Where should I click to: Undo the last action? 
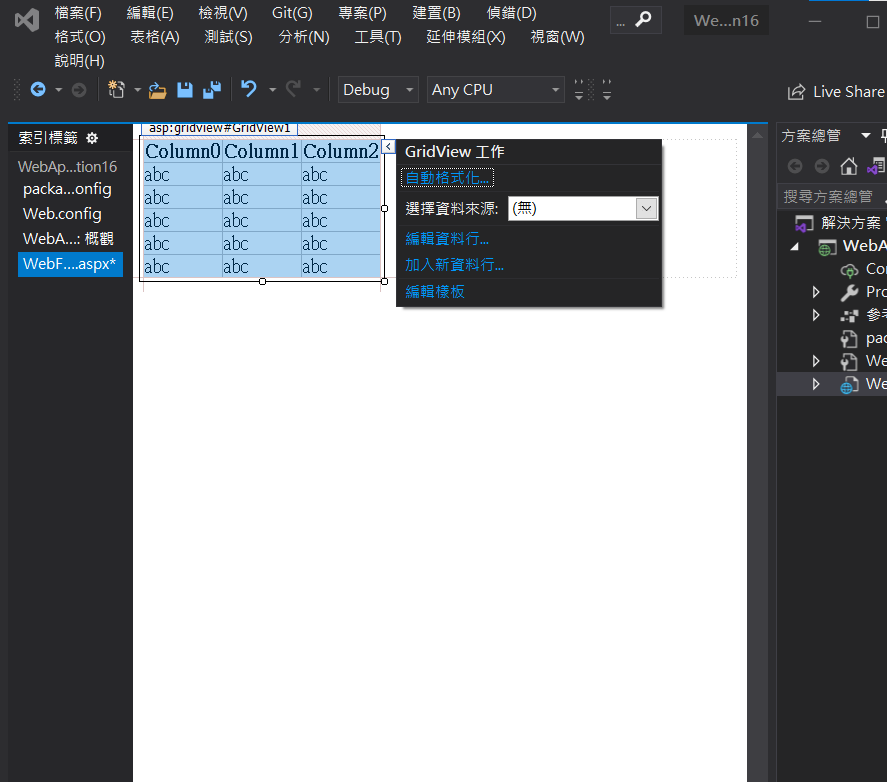(x=249, y=89)
